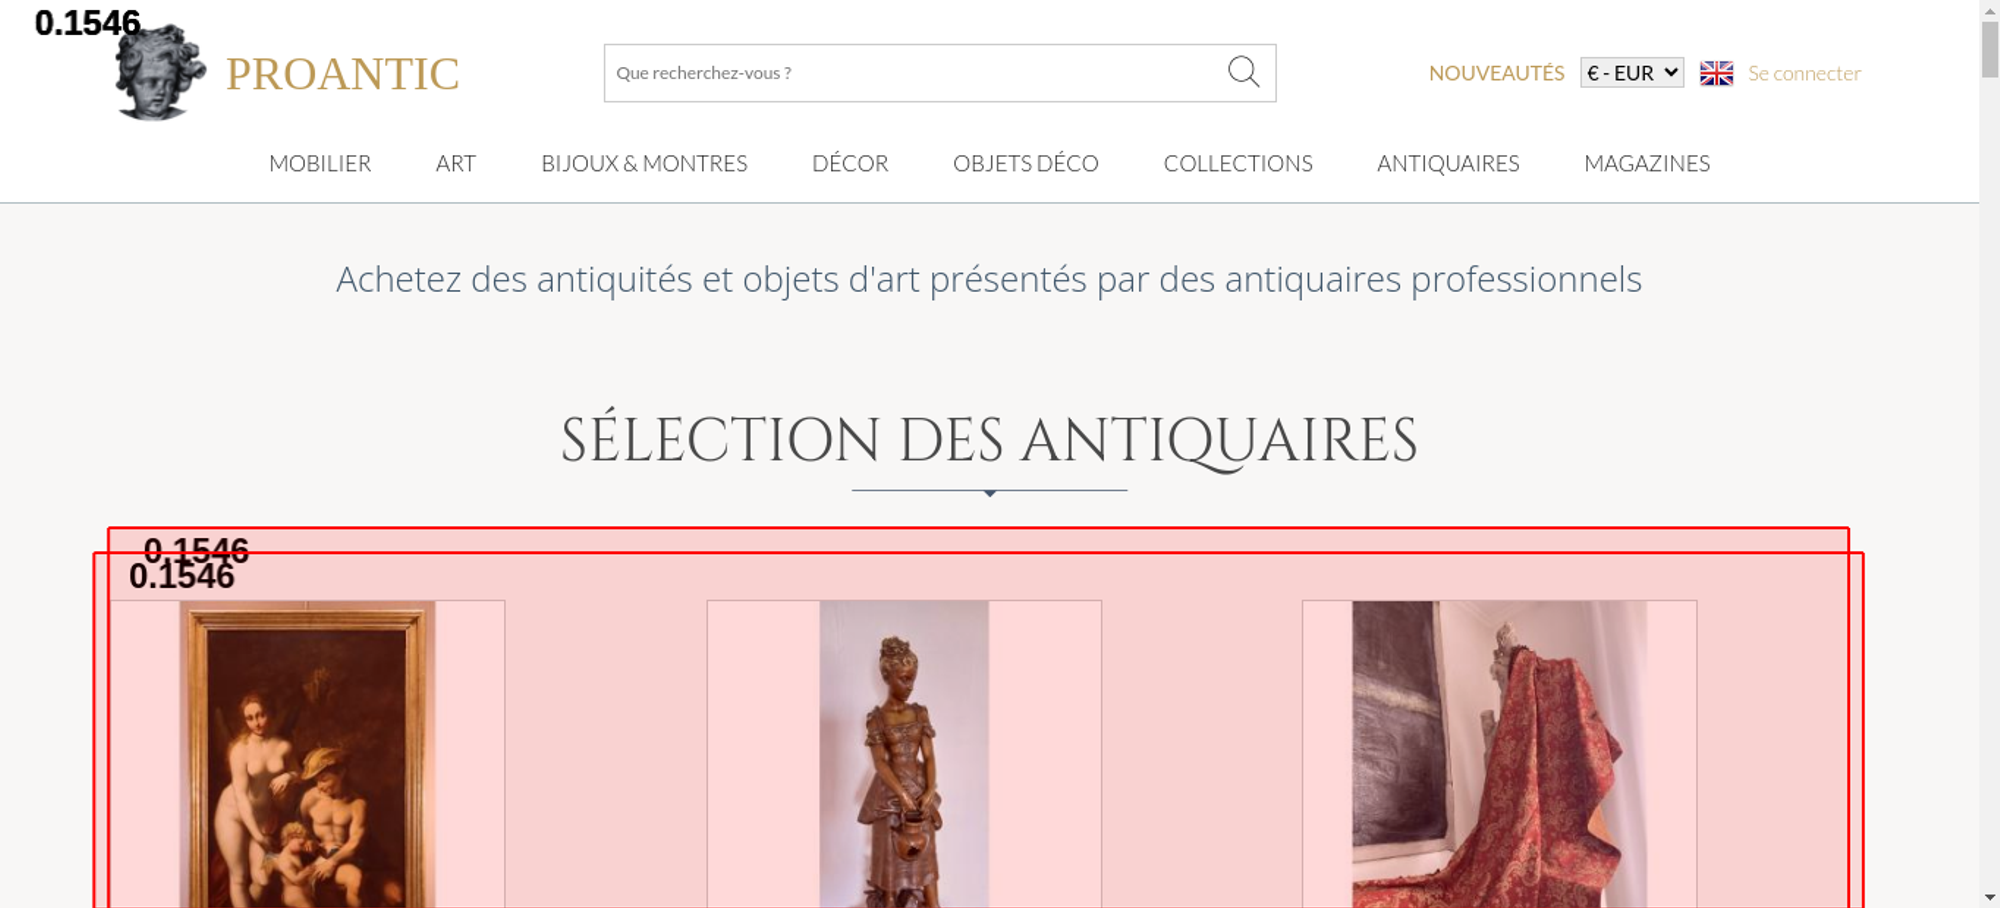Open the MAGAZINES menu
The width and height of the screenshot is (2000, 908).
[1647, 163]
